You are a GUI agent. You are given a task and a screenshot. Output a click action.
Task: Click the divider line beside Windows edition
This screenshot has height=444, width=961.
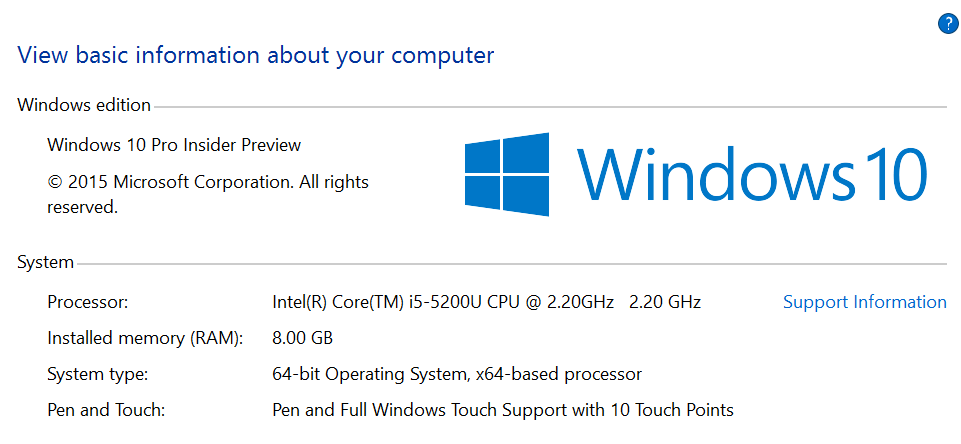pyautogui.click(x=550, y=106)
